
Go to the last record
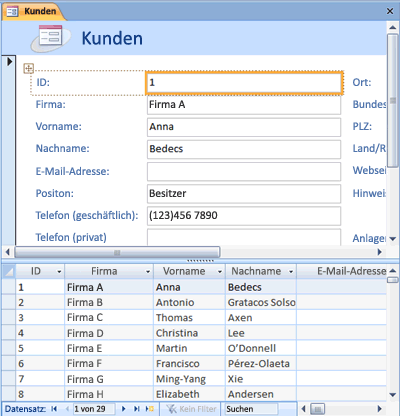137,409
